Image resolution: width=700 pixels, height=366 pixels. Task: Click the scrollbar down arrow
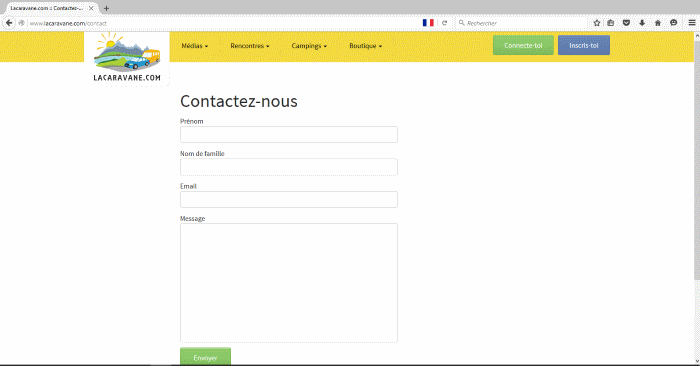[696, 361]
